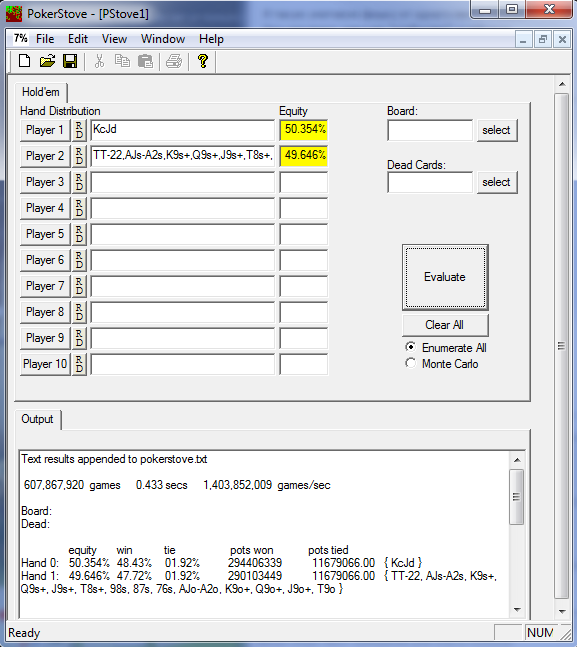Click the RD icon for Player 10
This screenshot has width=577, height=647.
coord(79,364)
